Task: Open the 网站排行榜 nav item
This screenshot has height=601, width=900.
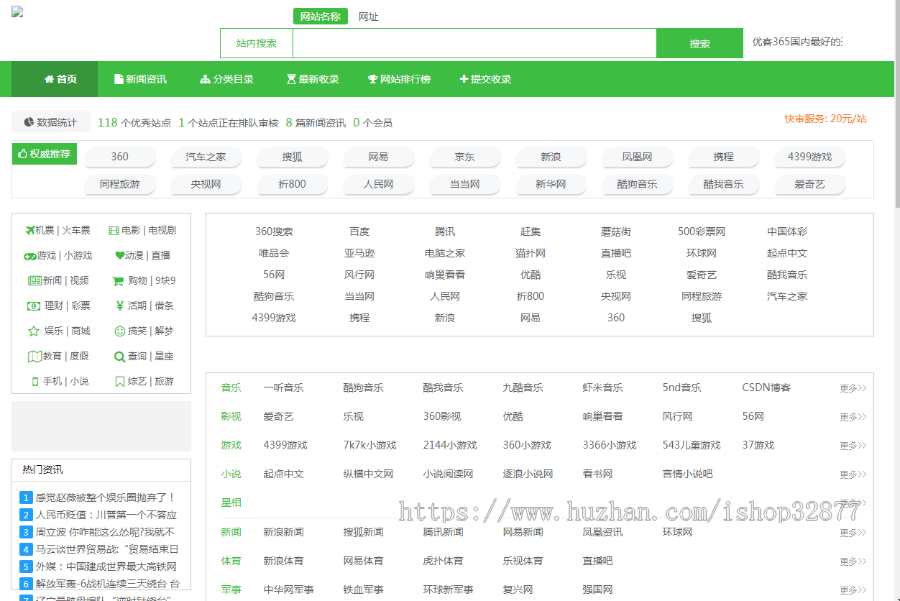Action: [399, 79]
